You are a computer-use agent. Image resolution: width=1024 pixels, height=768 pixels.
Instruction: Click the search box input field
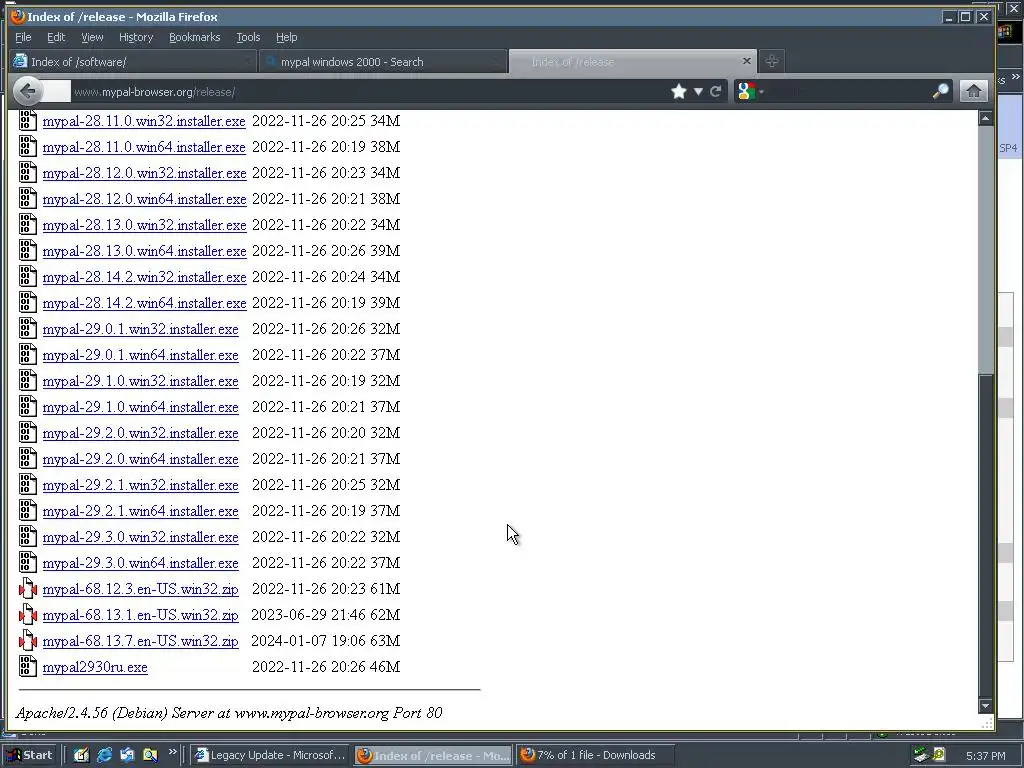coord(848,91)
